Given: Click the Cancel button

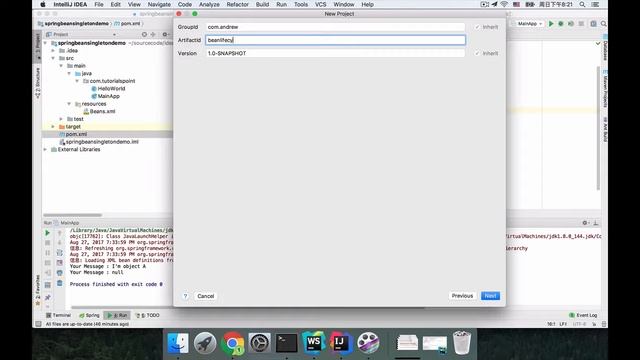Looking at the screenshot, I should coord(205,296).
